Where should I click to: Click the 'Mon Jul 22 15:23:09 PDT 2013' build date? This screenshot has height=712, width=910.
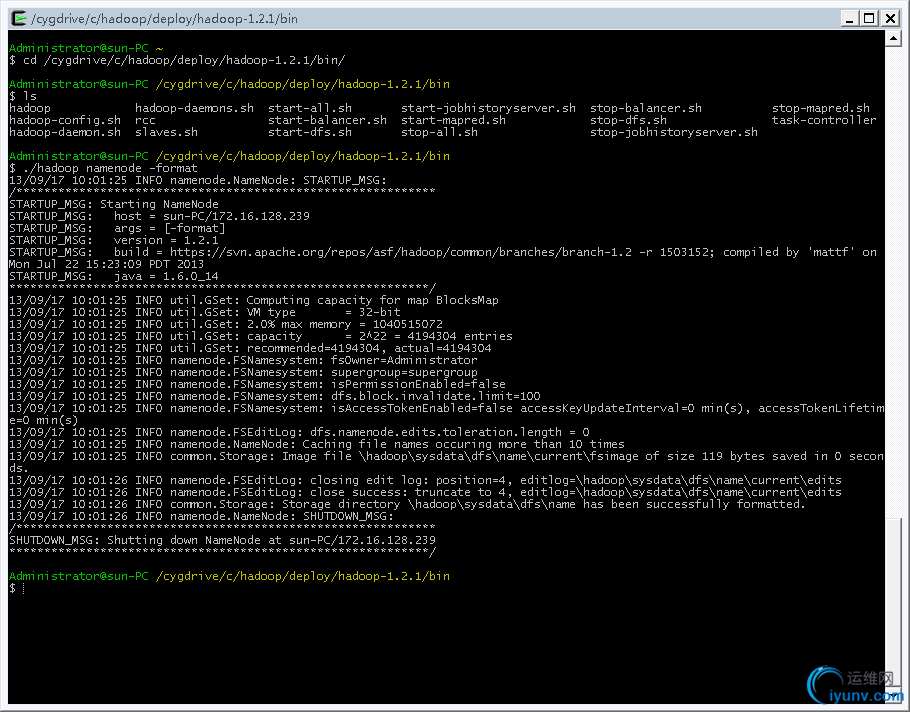pyautogui.click(x=106, y=265)
